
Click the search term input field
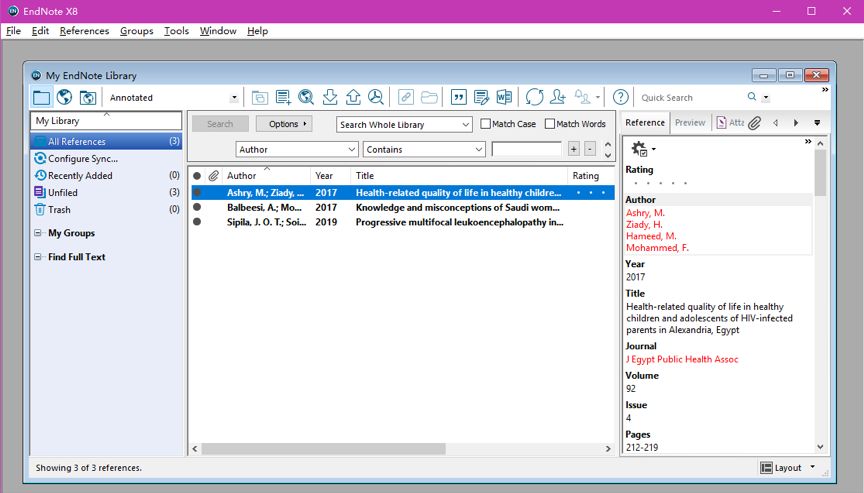tap(526, 149)
